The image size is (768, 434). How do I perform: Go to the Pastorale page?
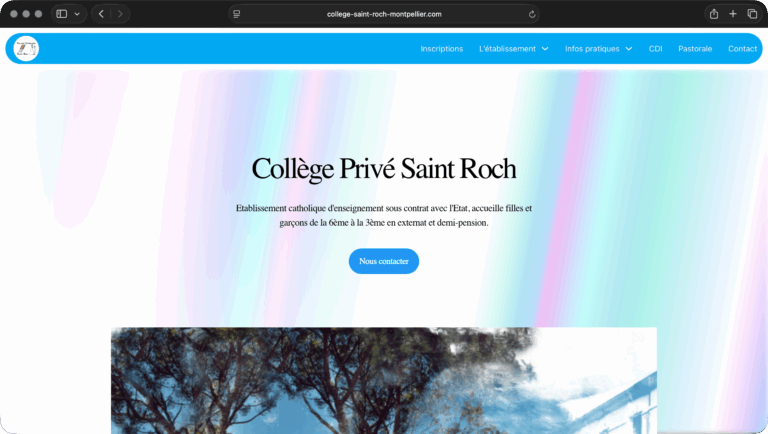(695, 48)
